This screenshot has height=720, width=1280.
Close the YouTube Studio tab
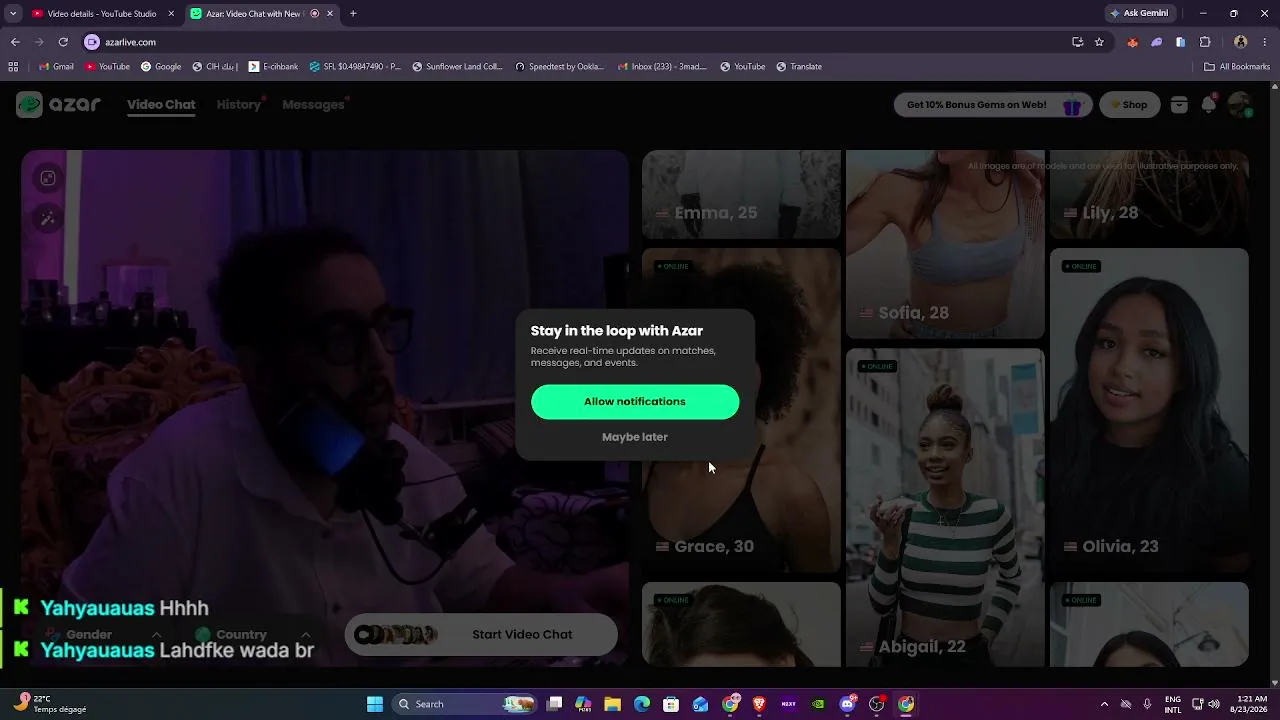coord(171,14)
